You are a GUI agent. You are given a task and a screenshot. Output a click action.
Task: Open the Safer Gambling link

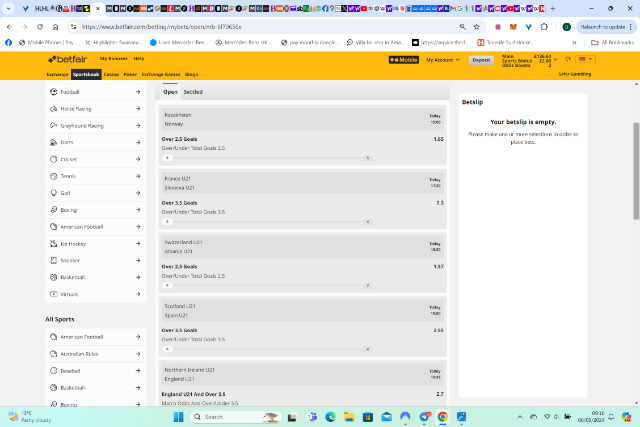tap(575, 74)
